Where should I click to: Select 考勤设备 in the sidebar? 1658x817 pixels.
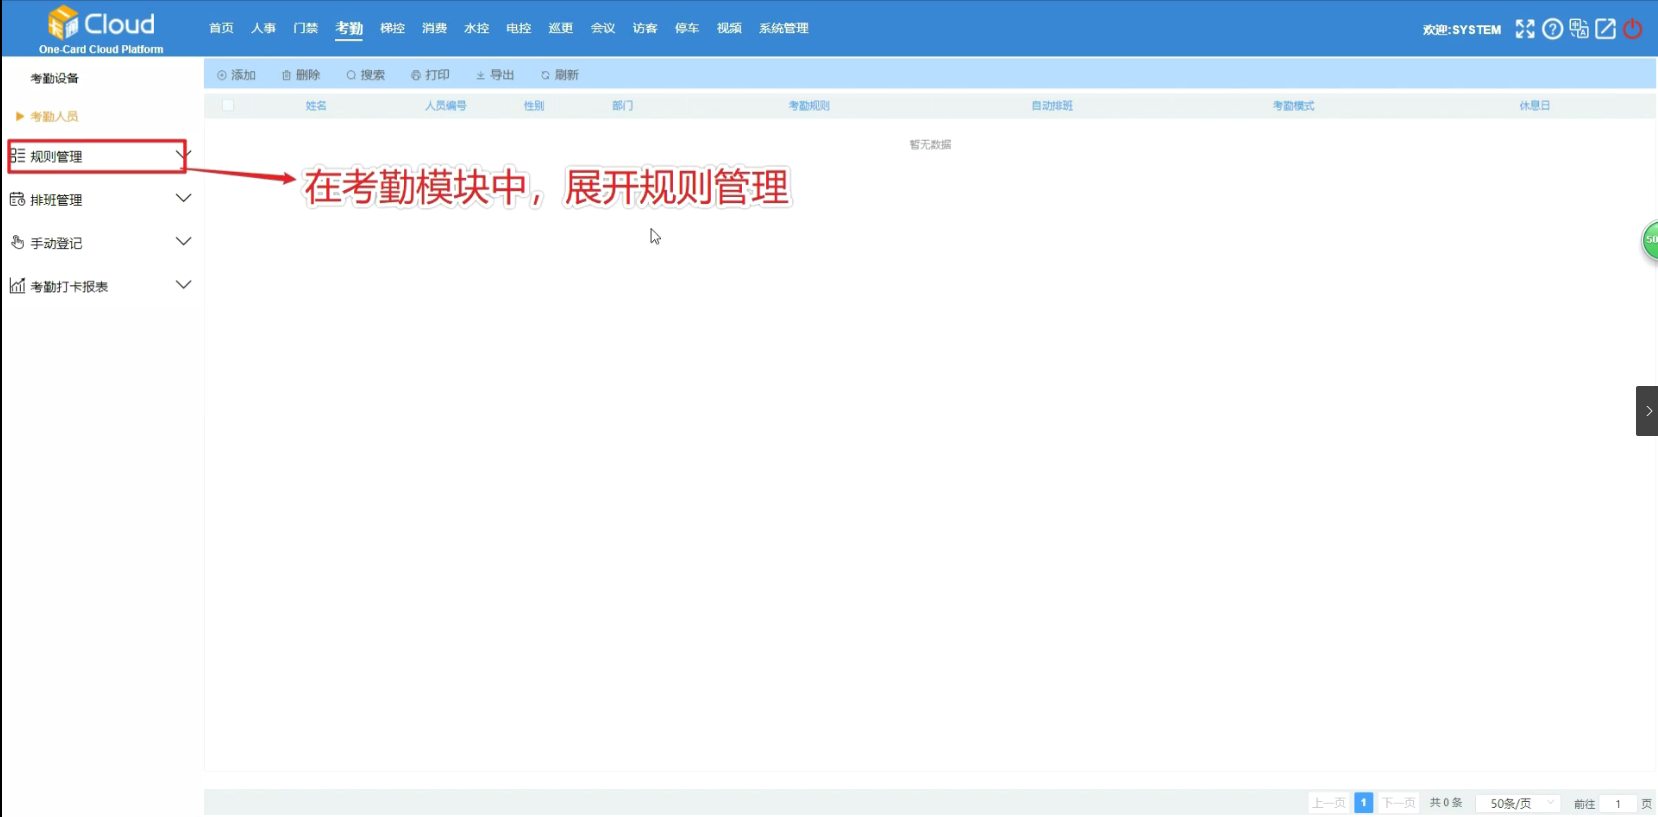(x=54, y=78)
